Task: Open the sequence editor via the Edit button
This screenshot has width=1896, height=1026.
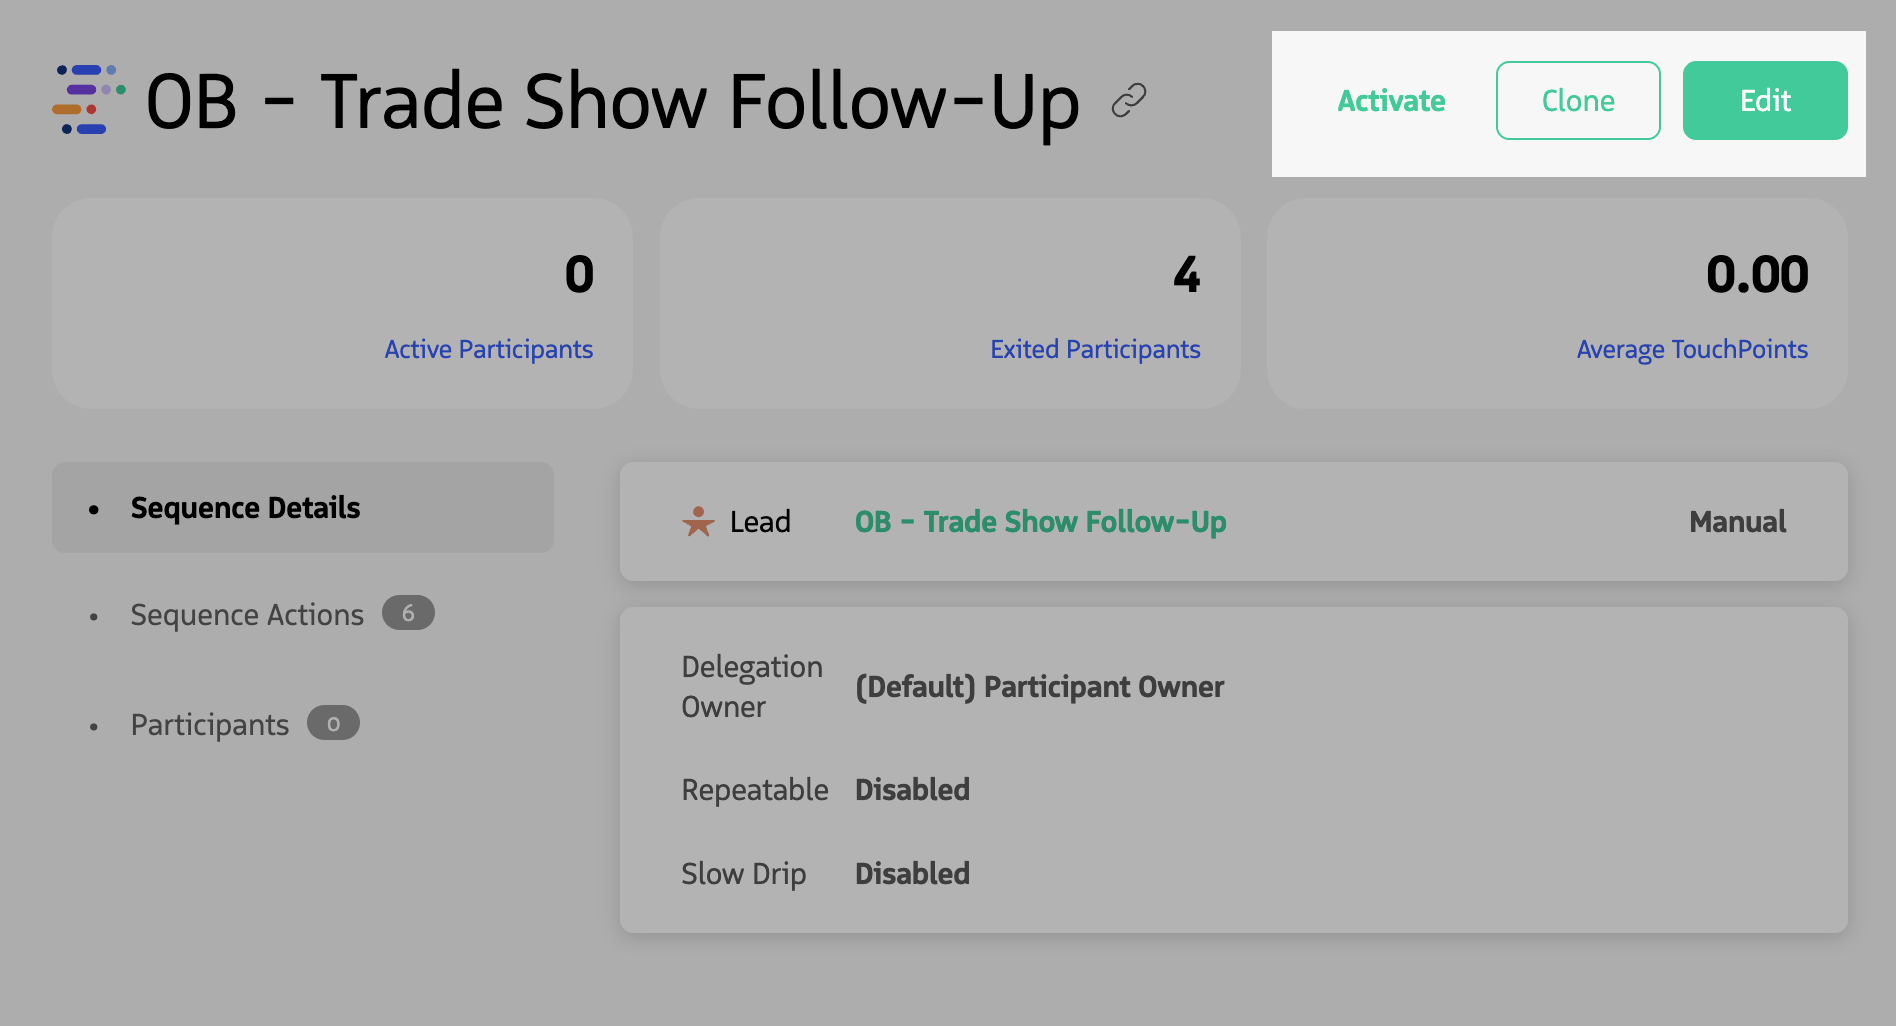Action: point(1765,100)
